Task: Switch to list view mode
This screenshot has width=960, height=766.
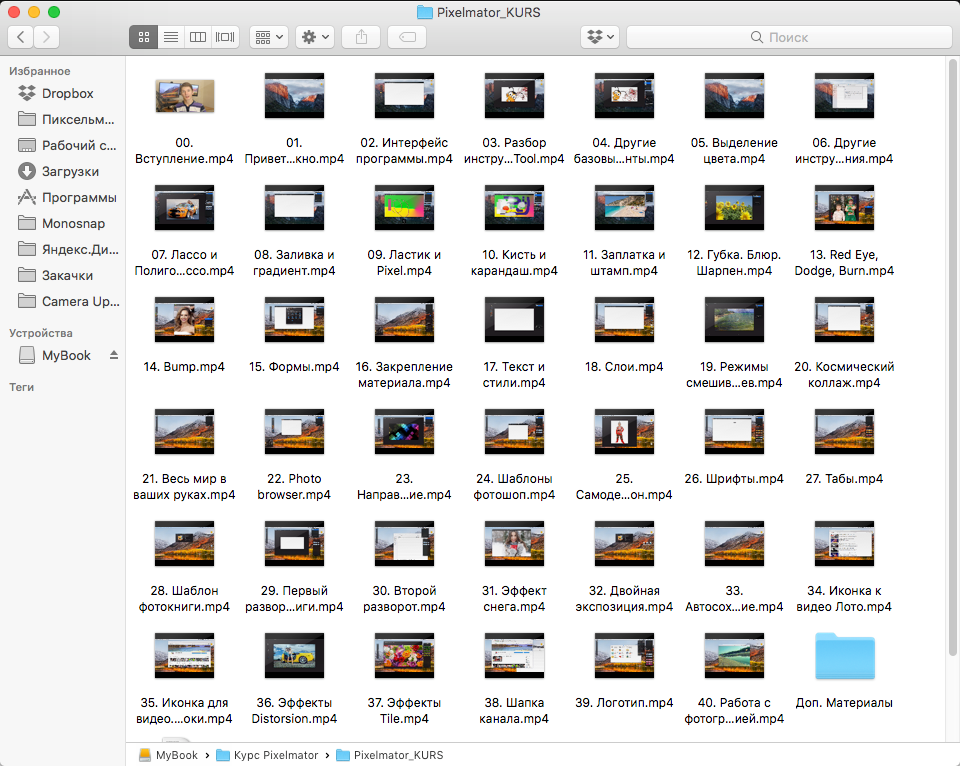Action: click(x=171, y=37)
